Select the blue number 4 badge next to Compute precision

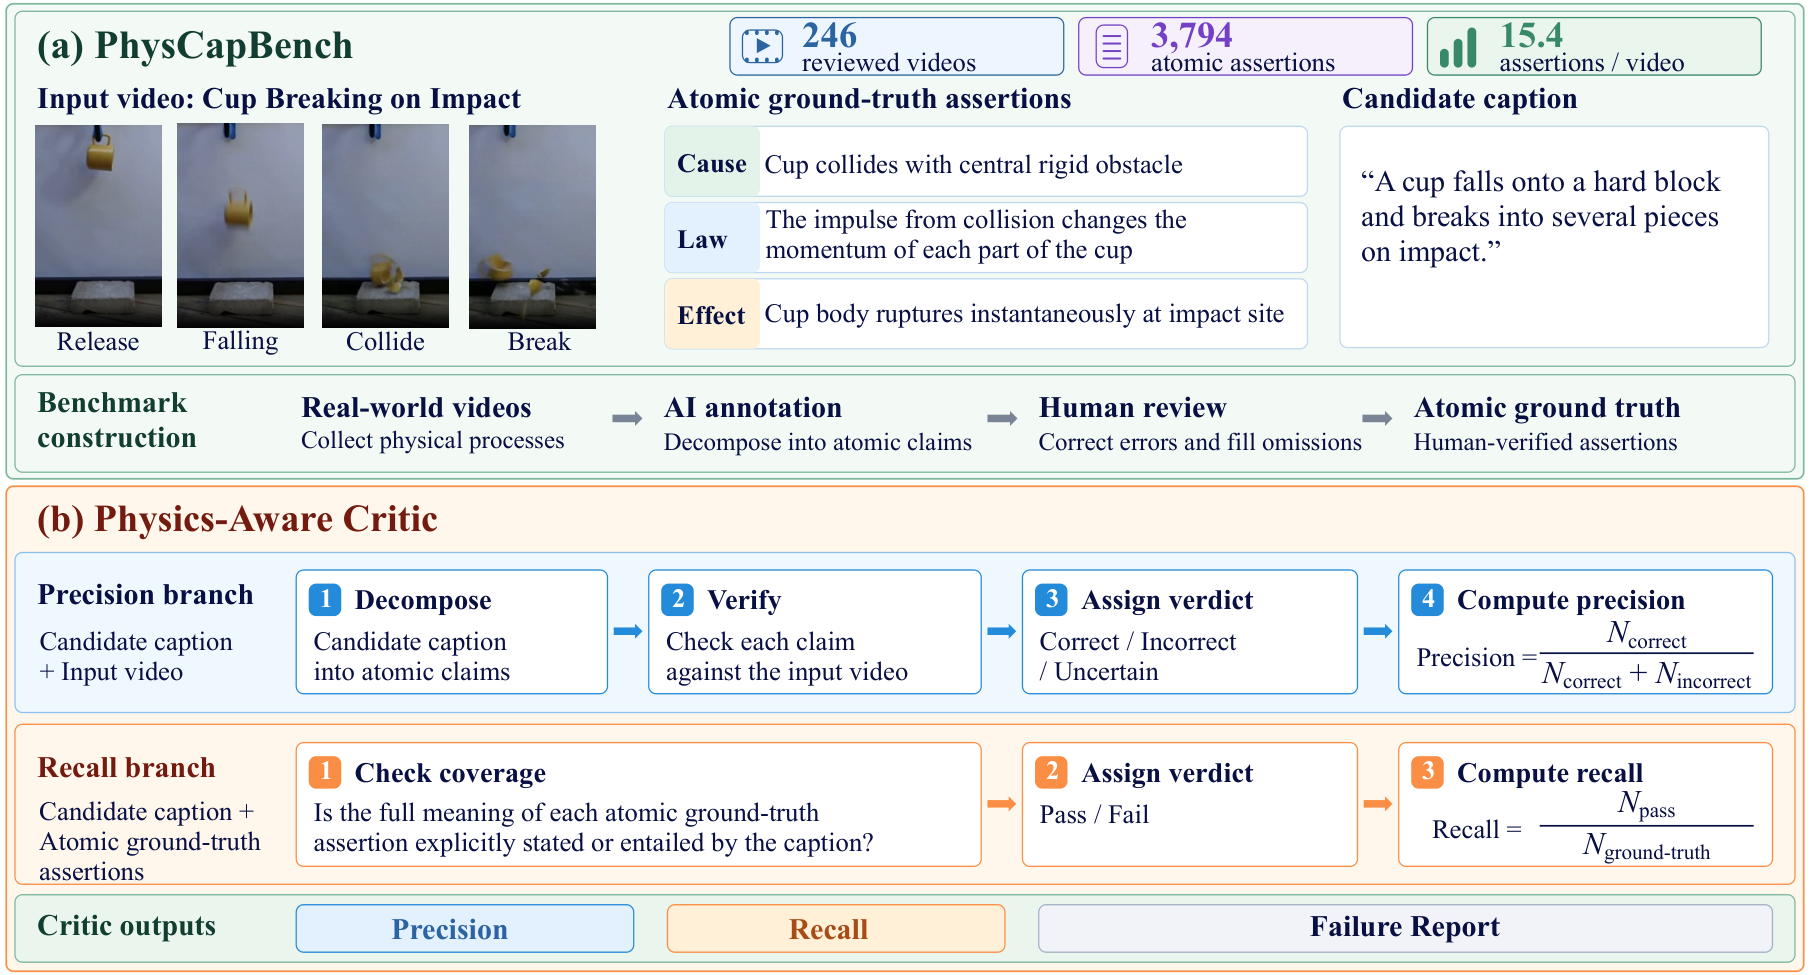1427,599
